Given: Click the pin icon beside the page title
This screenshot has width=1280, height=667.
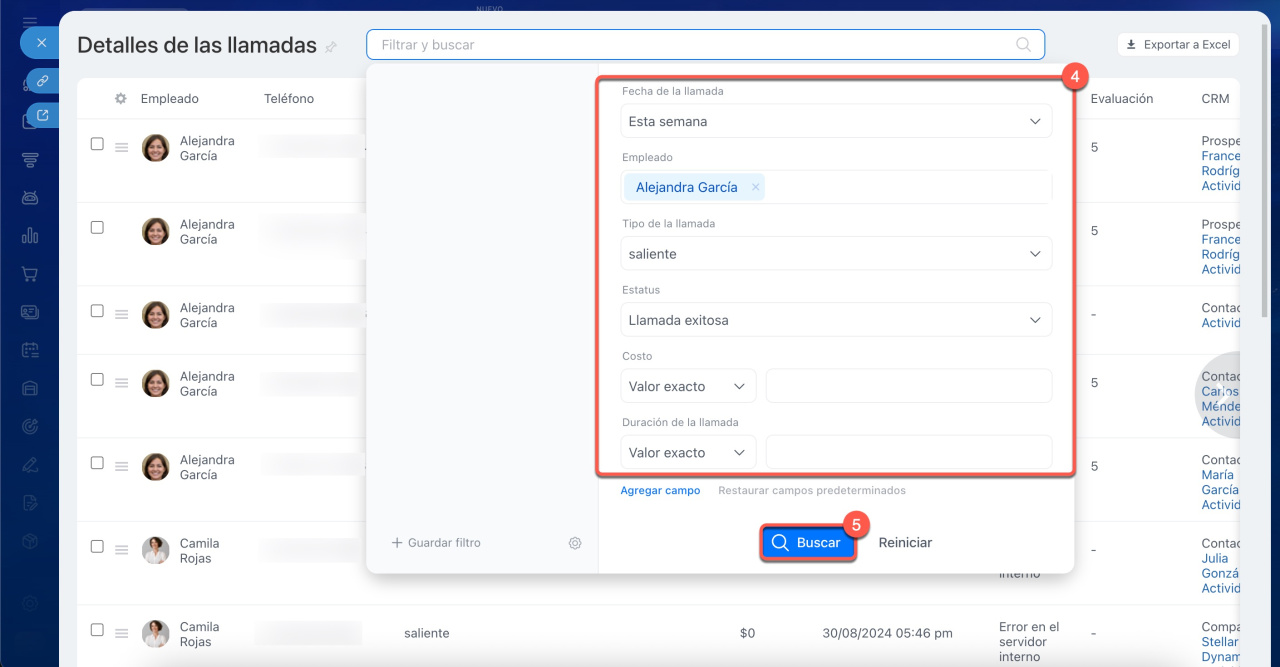Looking at the screenshot, I should (331, 47).
